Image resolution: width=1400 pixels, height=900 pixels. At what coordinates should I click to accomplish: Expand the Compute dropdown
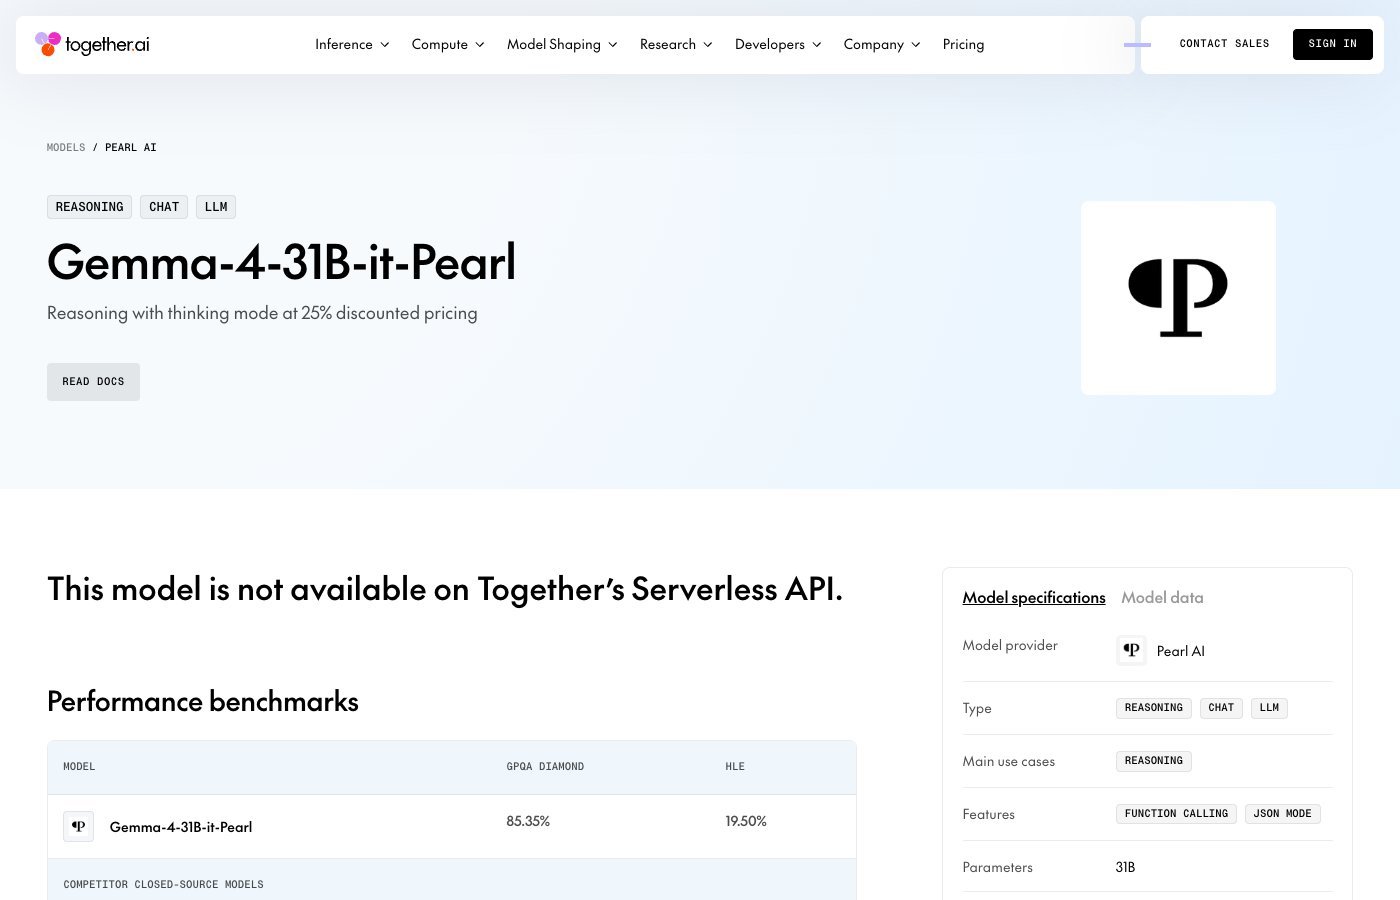click(448, 44)
